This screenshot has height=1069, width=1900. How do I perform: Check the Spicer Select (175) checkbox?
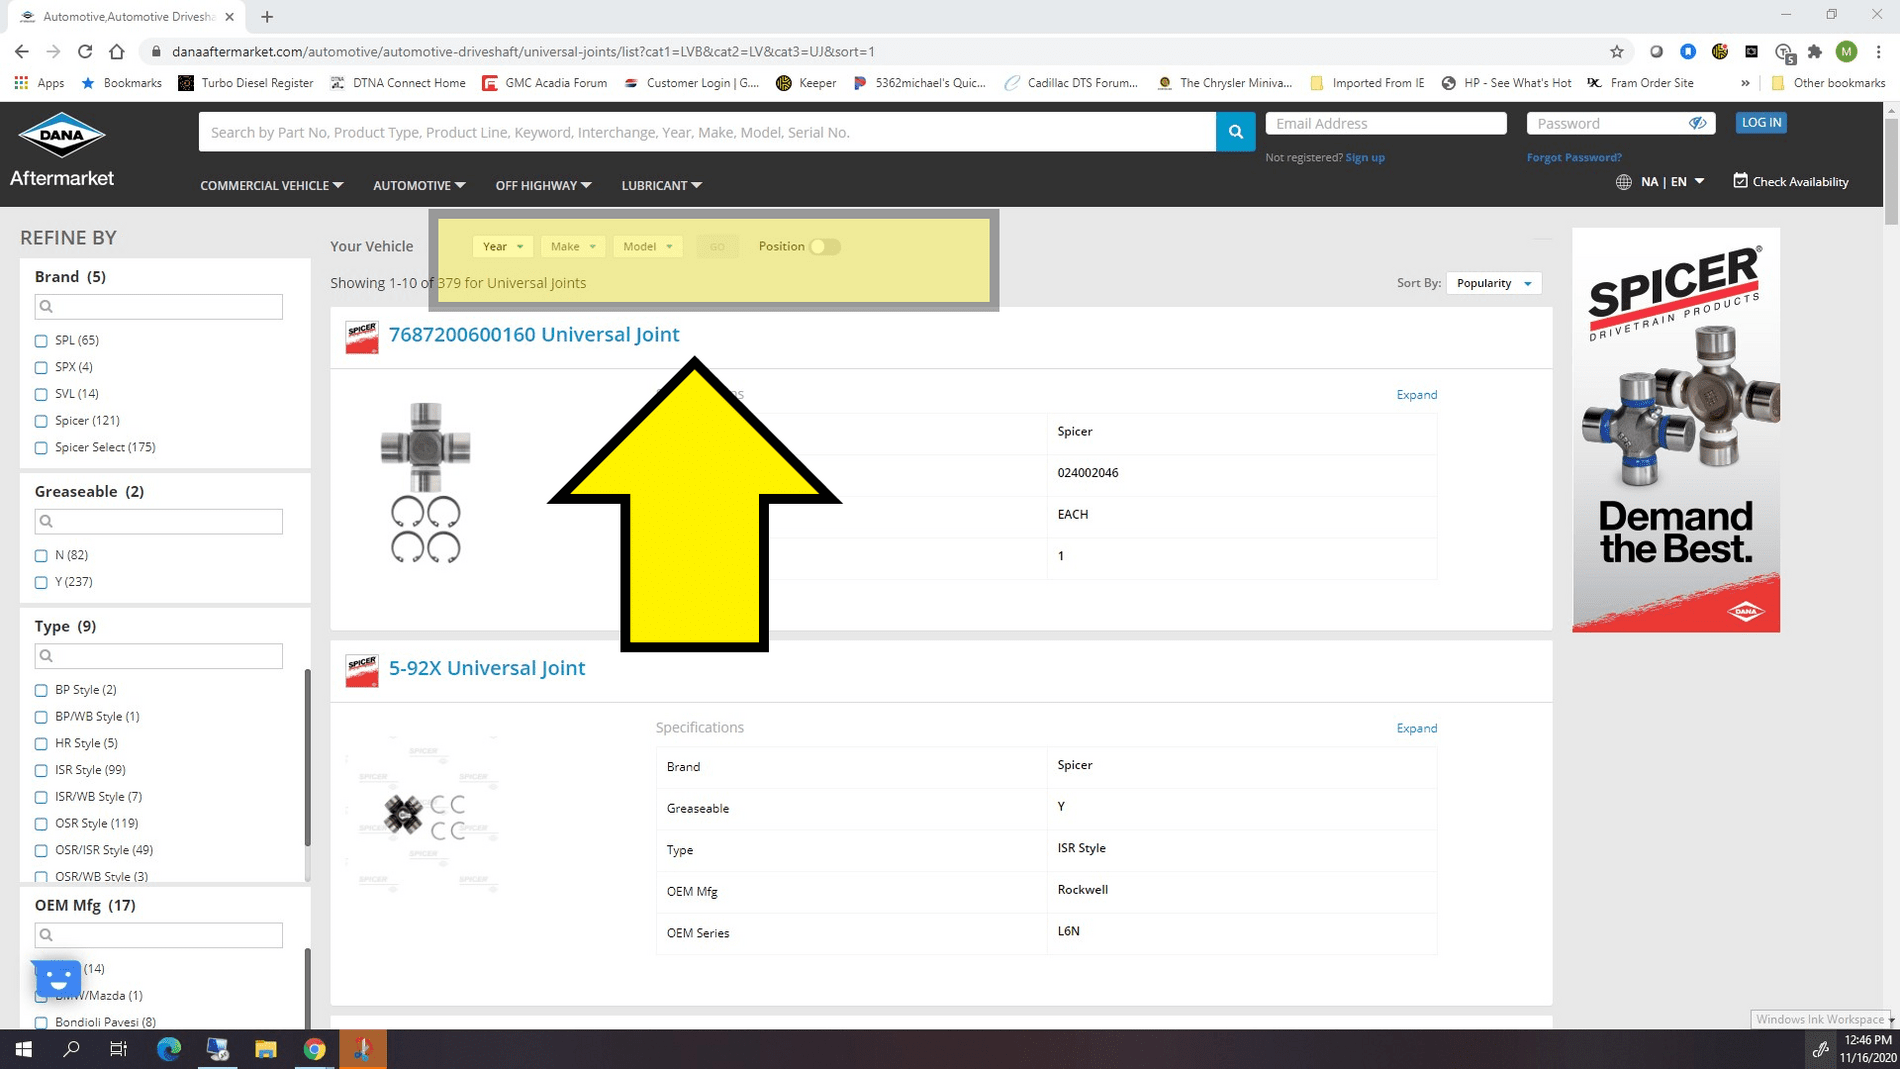[x=41, y=448]
